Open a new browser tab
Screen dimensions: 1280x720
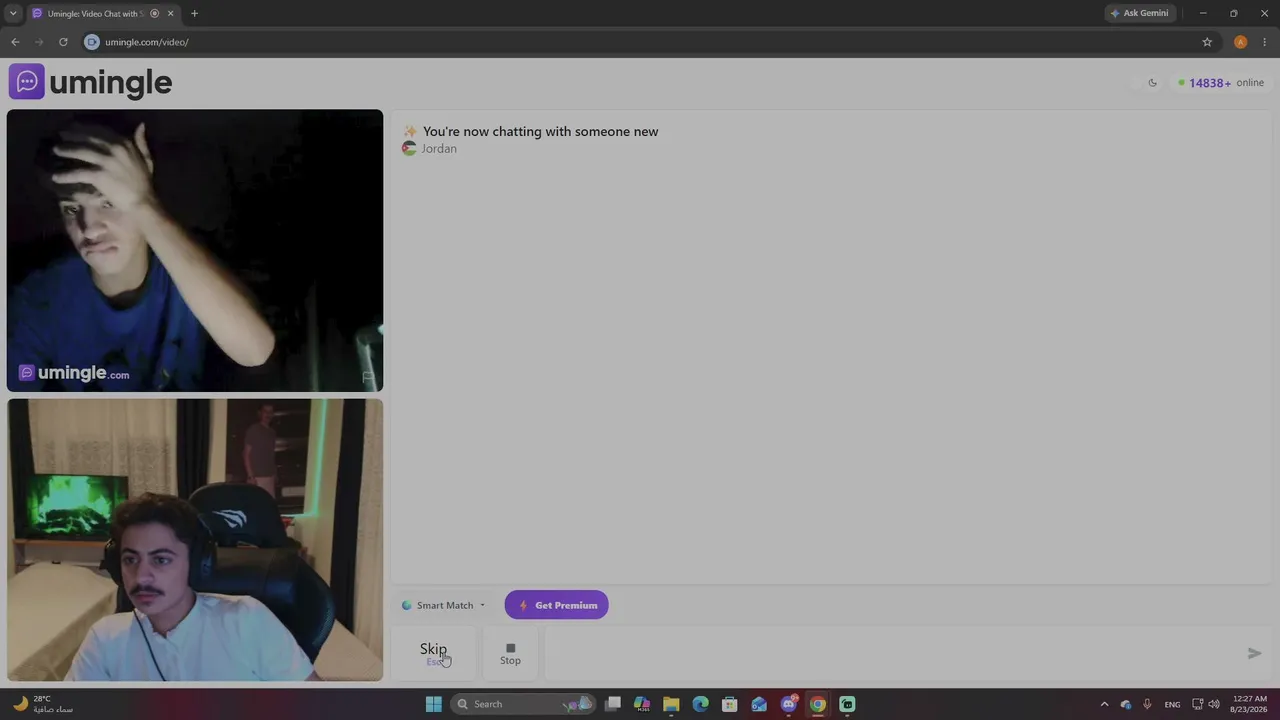click(194, 13)
